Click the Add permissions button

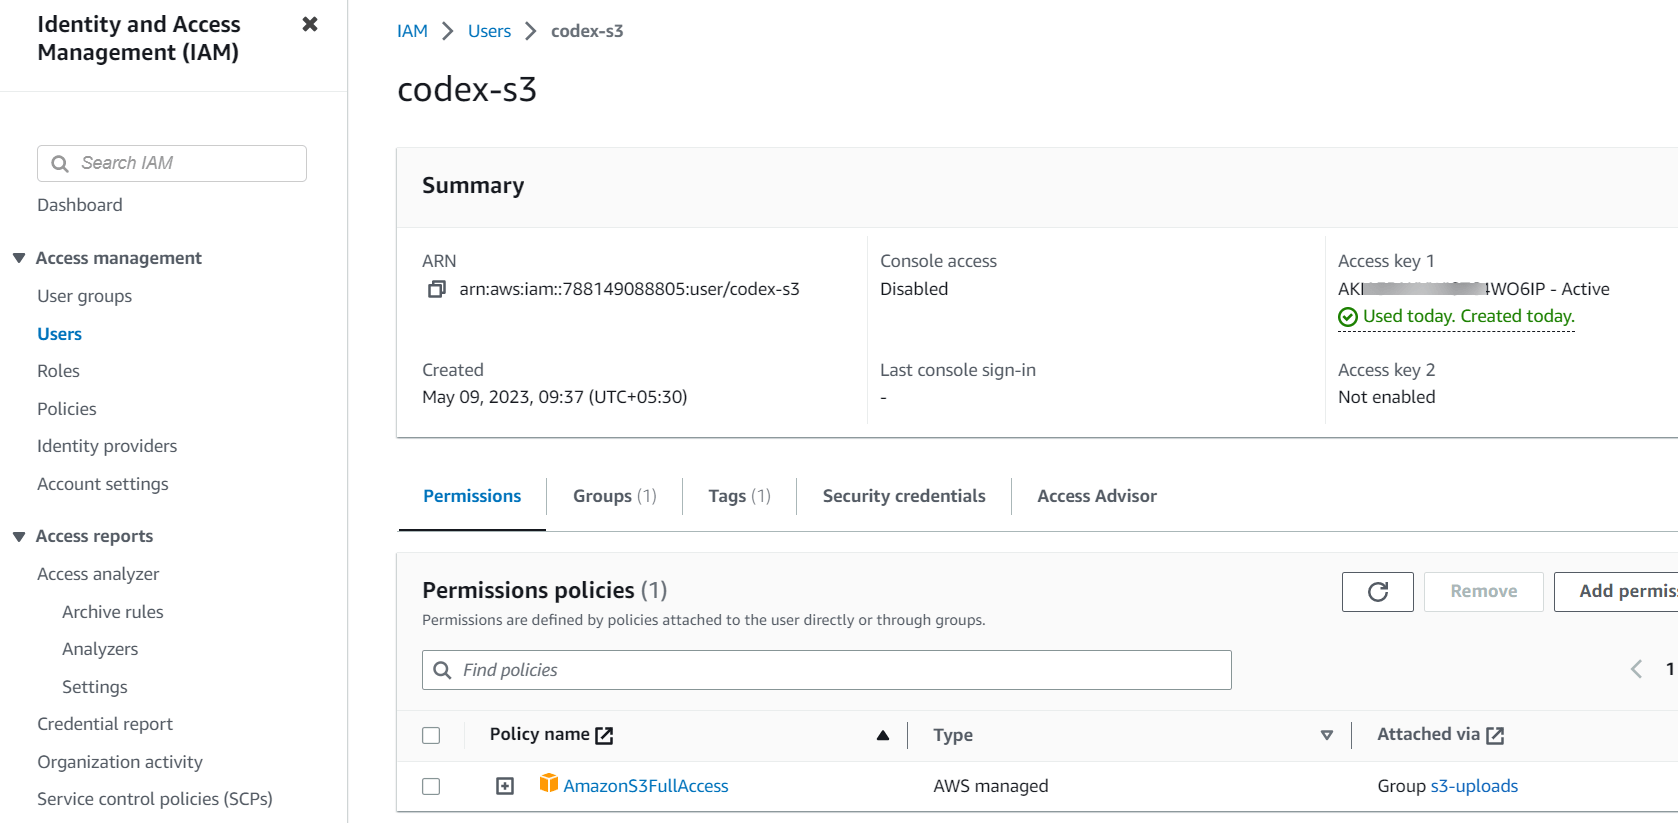tap(1616, 592)
